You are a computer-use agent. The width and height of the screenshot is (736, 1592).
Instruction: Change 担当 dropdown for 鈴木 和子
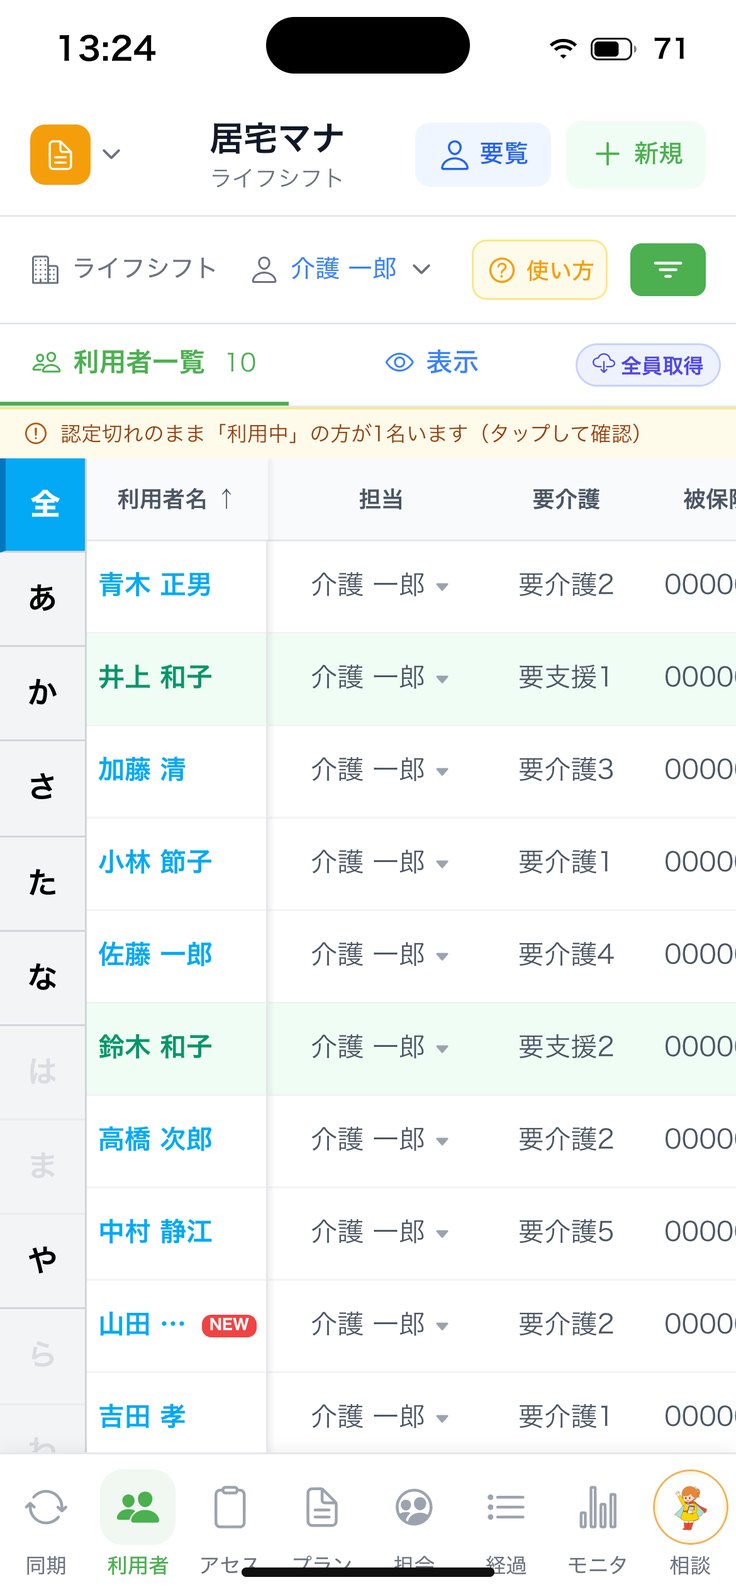pos(380,1046)
